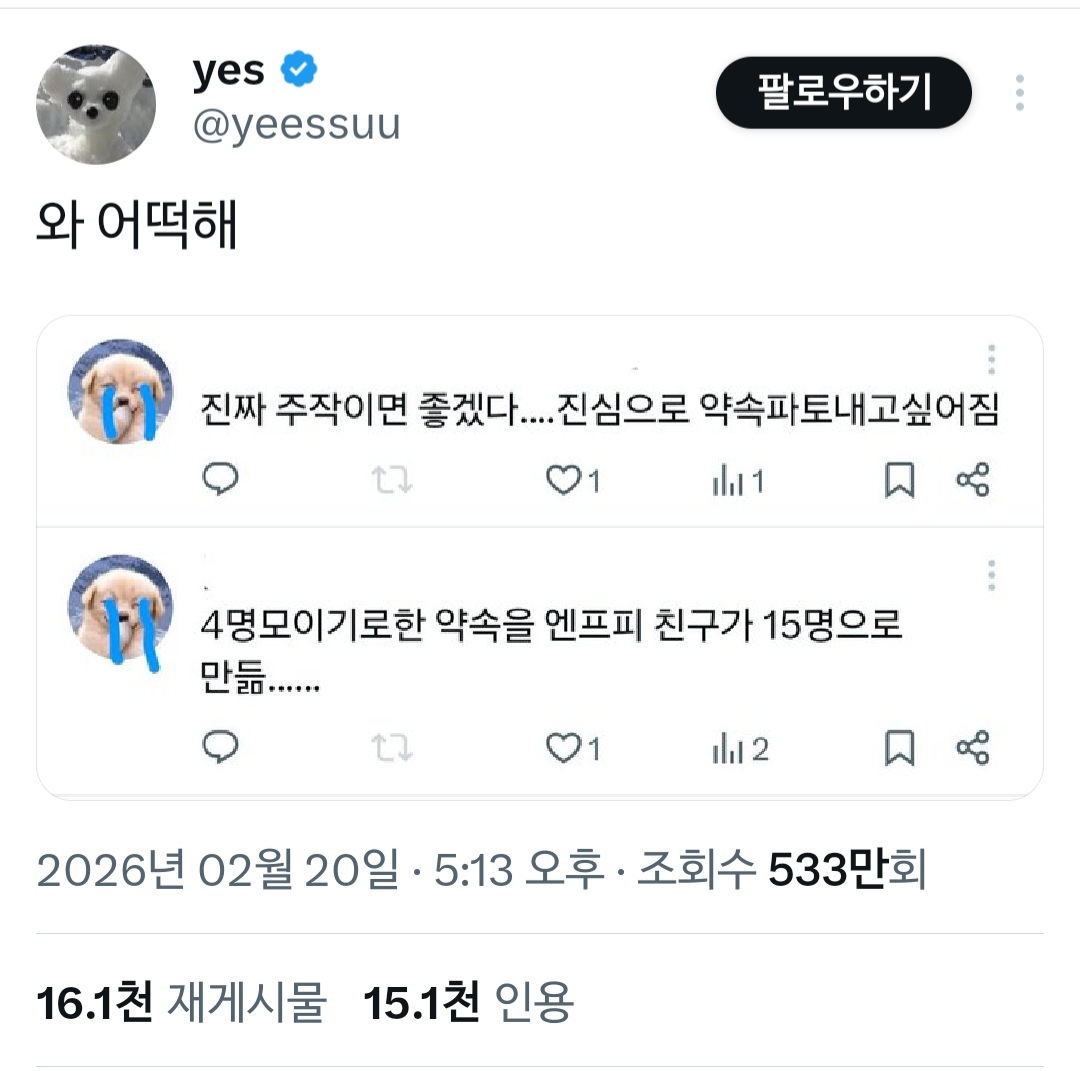
Task: Bookmark the 주작이면 좋겠다 quoted tweet
Action: tap(899, 481)
